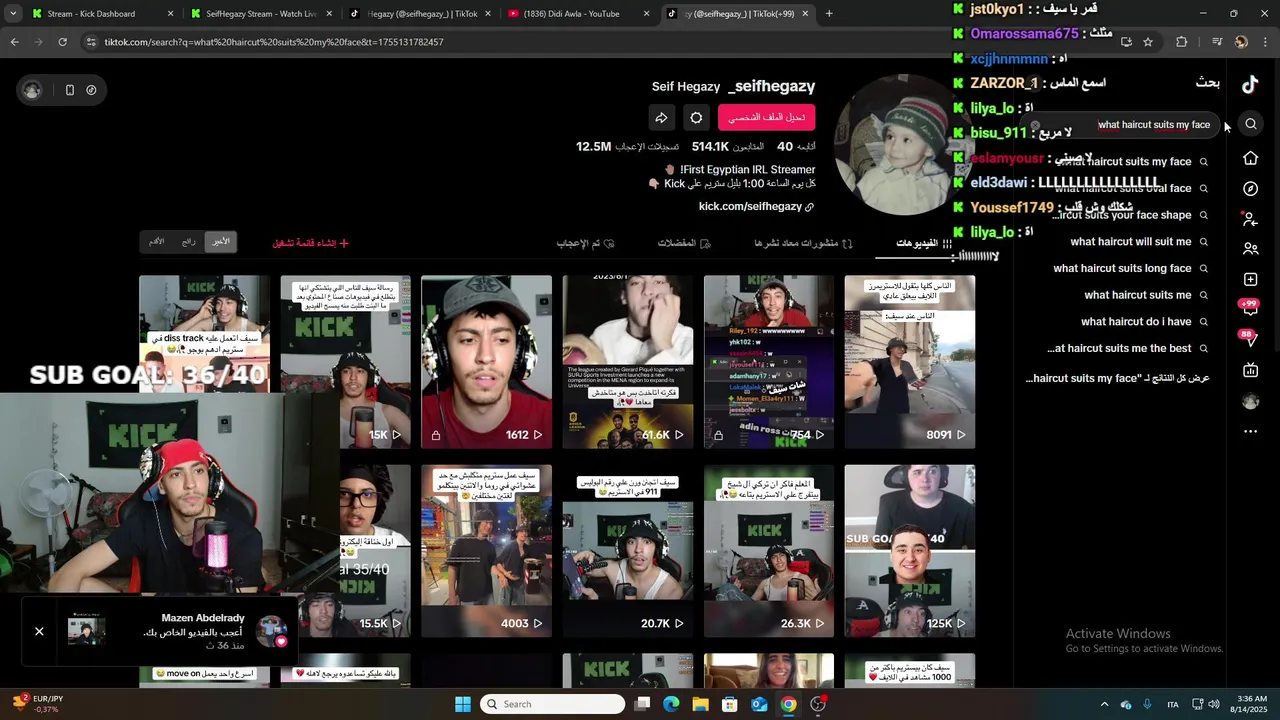The height and width of the screenshot is (720, 1280).
Task: Open video thumbnail with 61.6K views
Action: (x=627, y=362)
